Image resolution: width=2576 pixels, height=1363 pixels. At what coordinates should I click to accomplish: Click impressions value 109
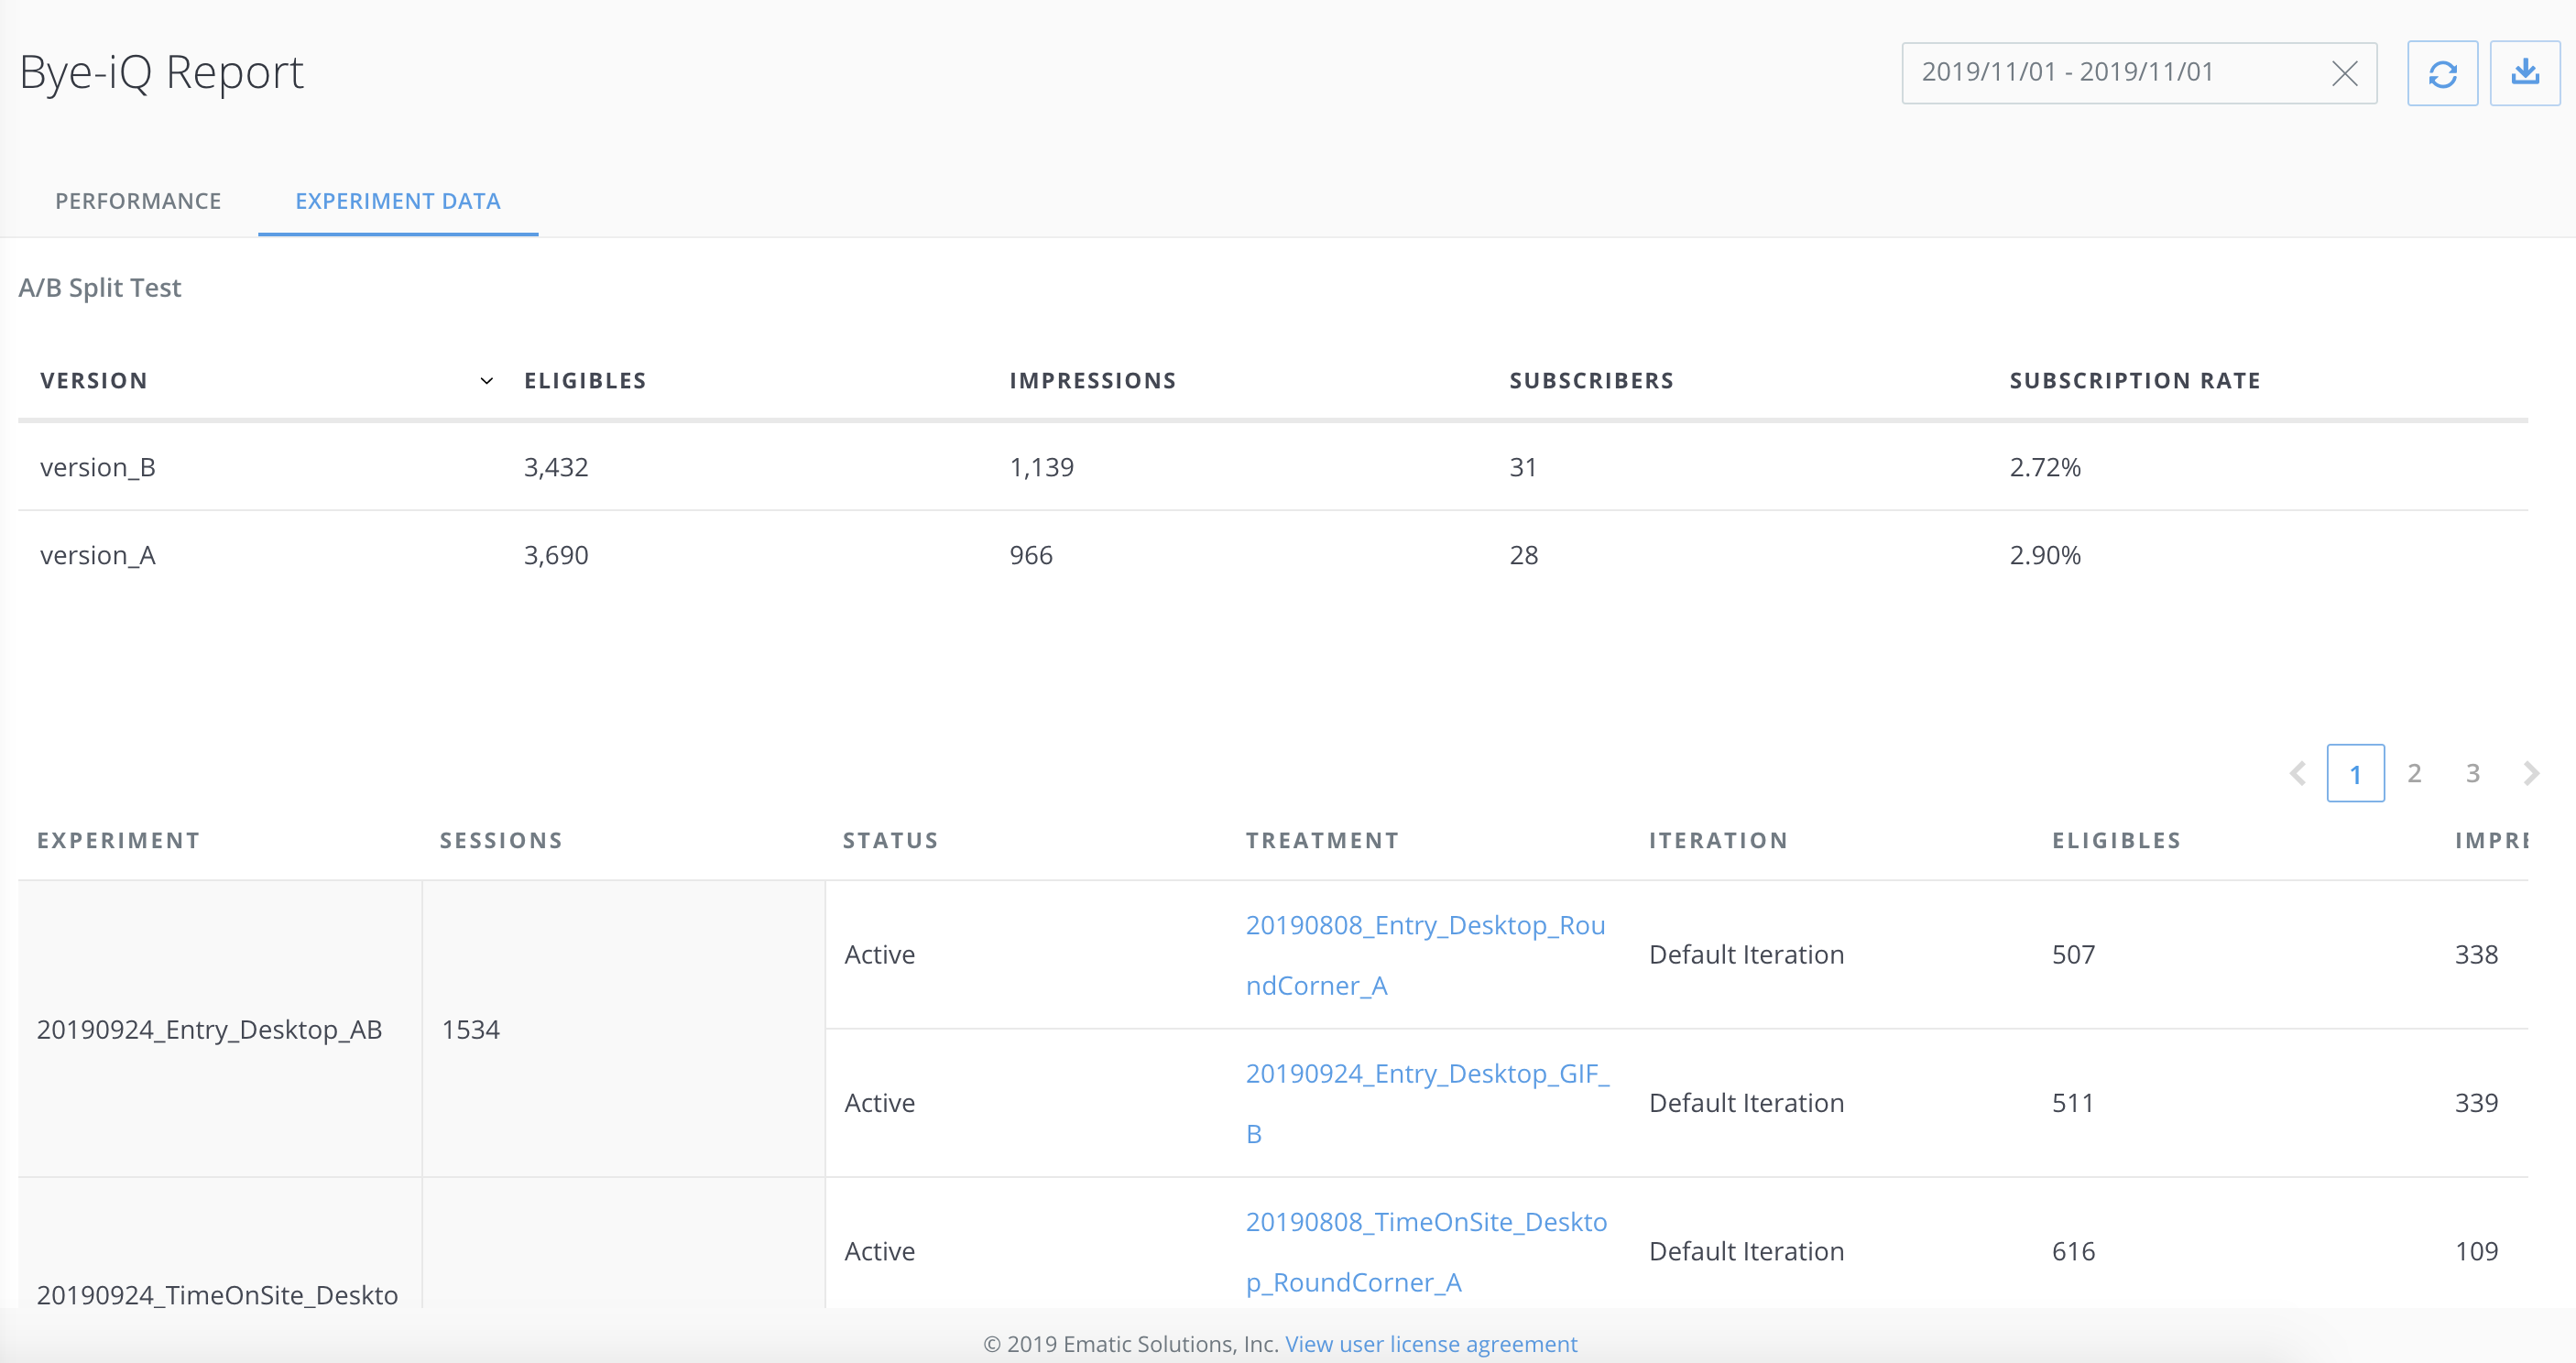click(x=2476, y=1252)
